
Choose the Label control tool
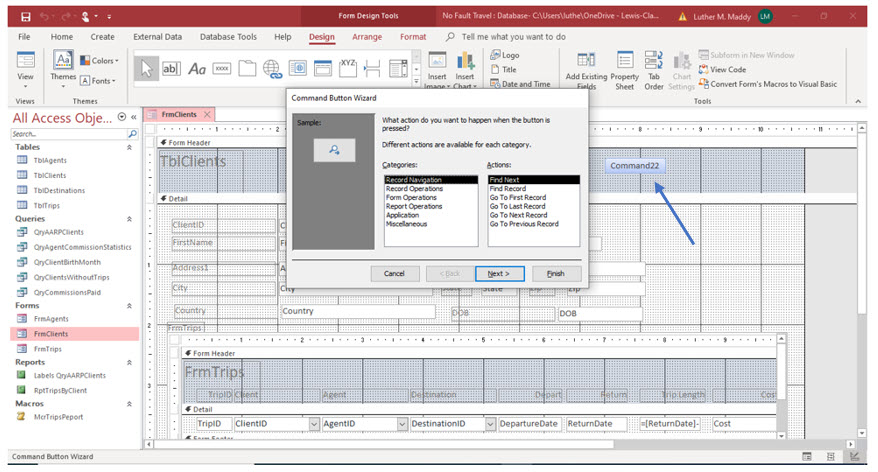[197, 69]
